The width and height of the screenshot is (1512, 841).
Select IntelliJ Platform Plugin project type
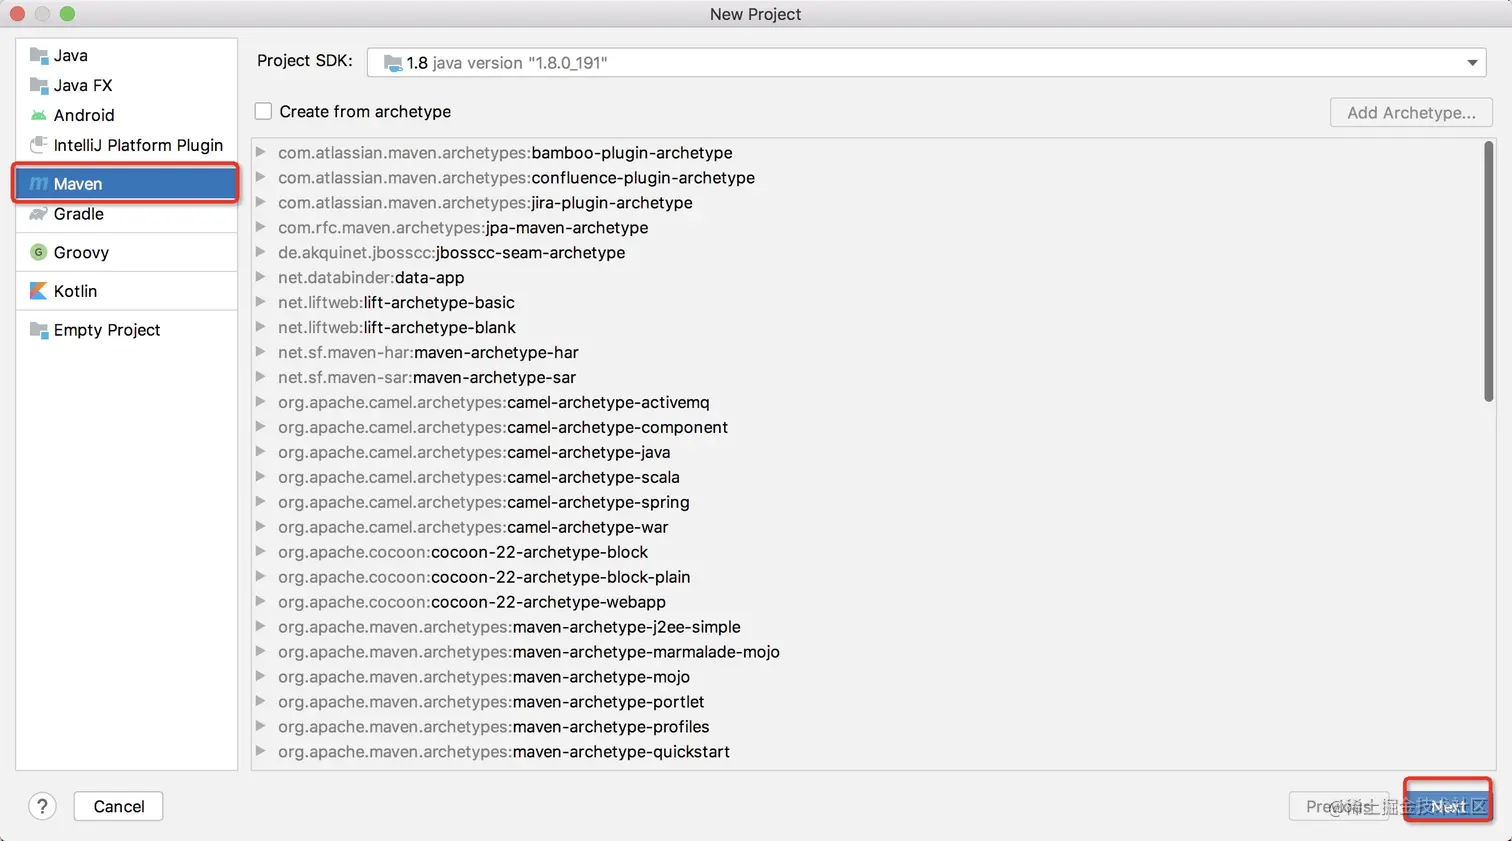(x=126, y=145)
